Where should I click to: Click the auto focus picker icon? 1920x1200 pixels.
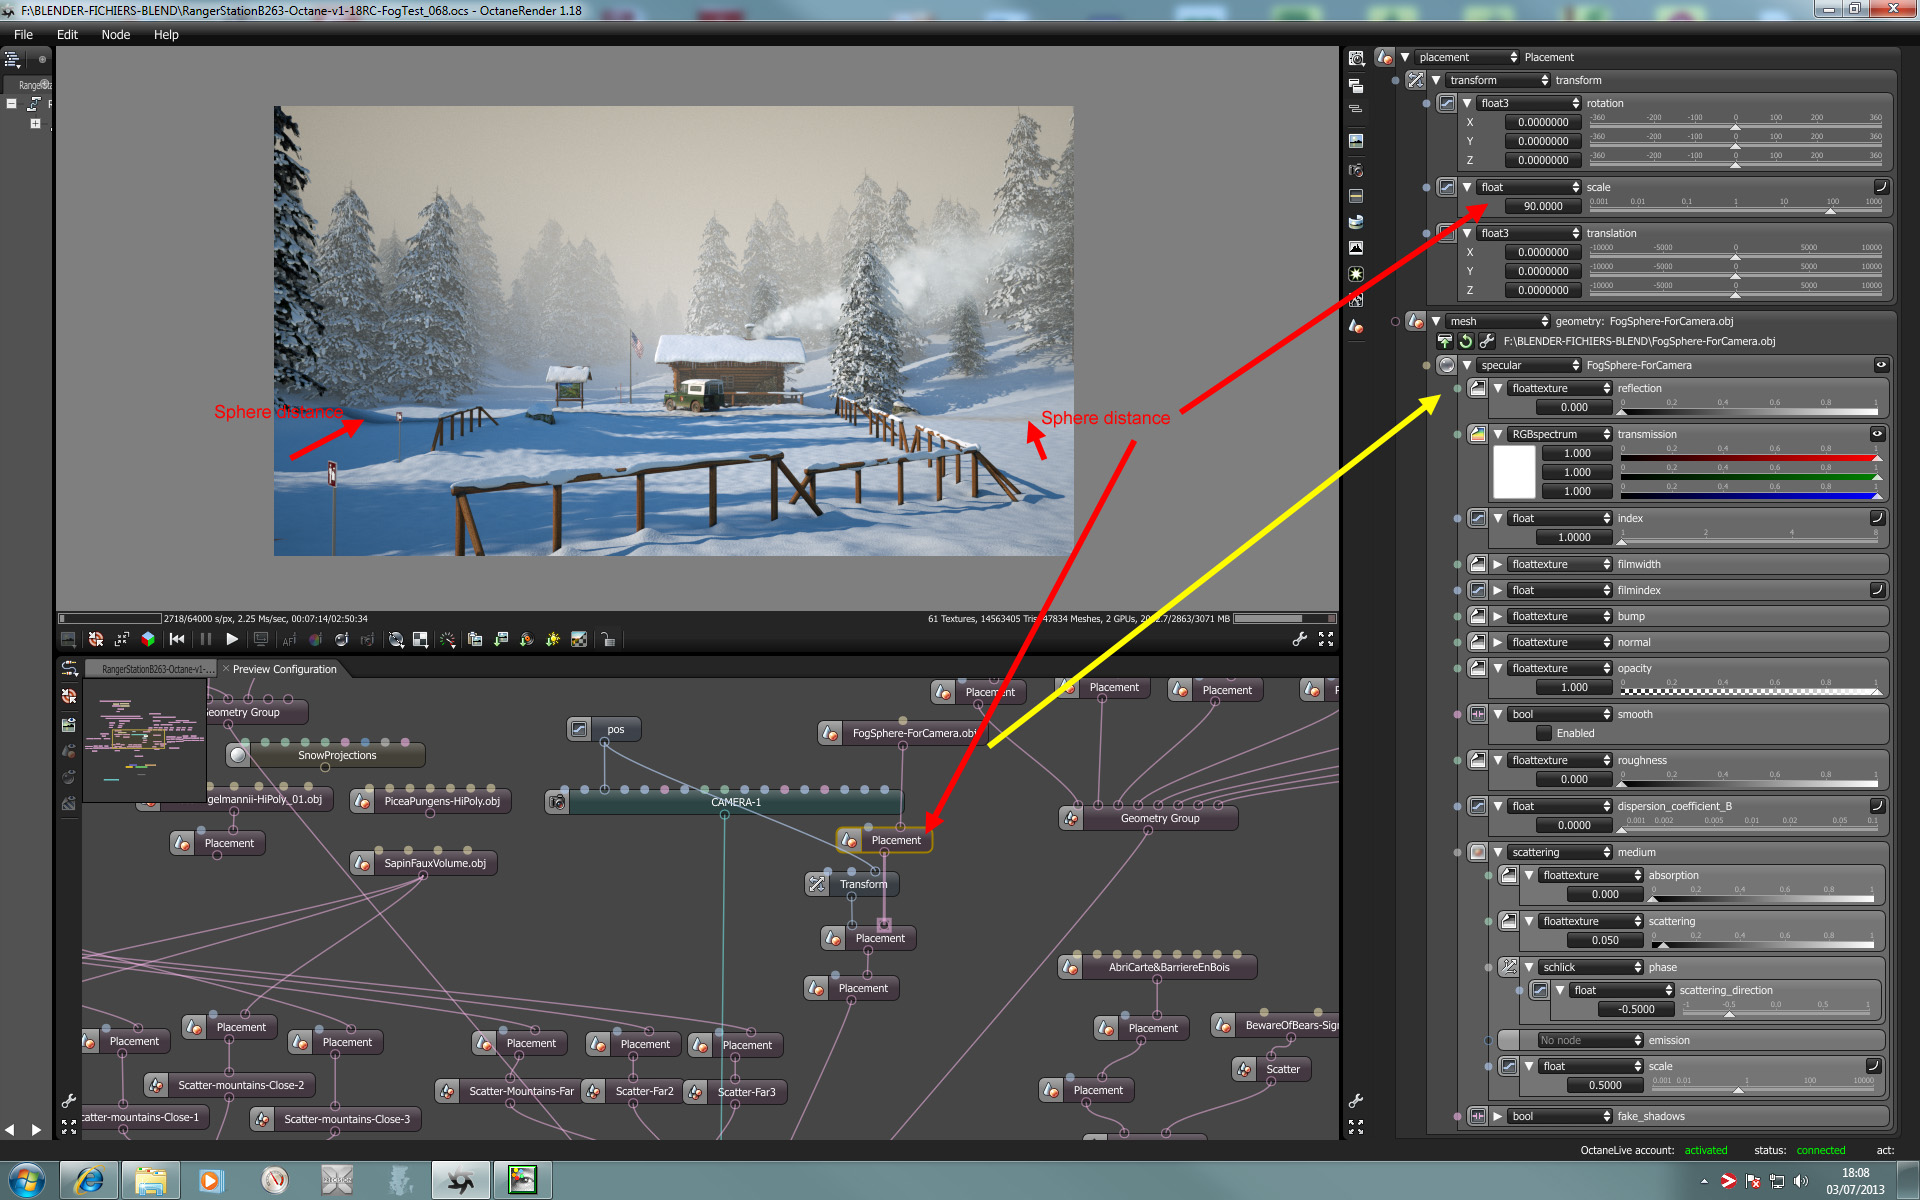click(289, 639)
